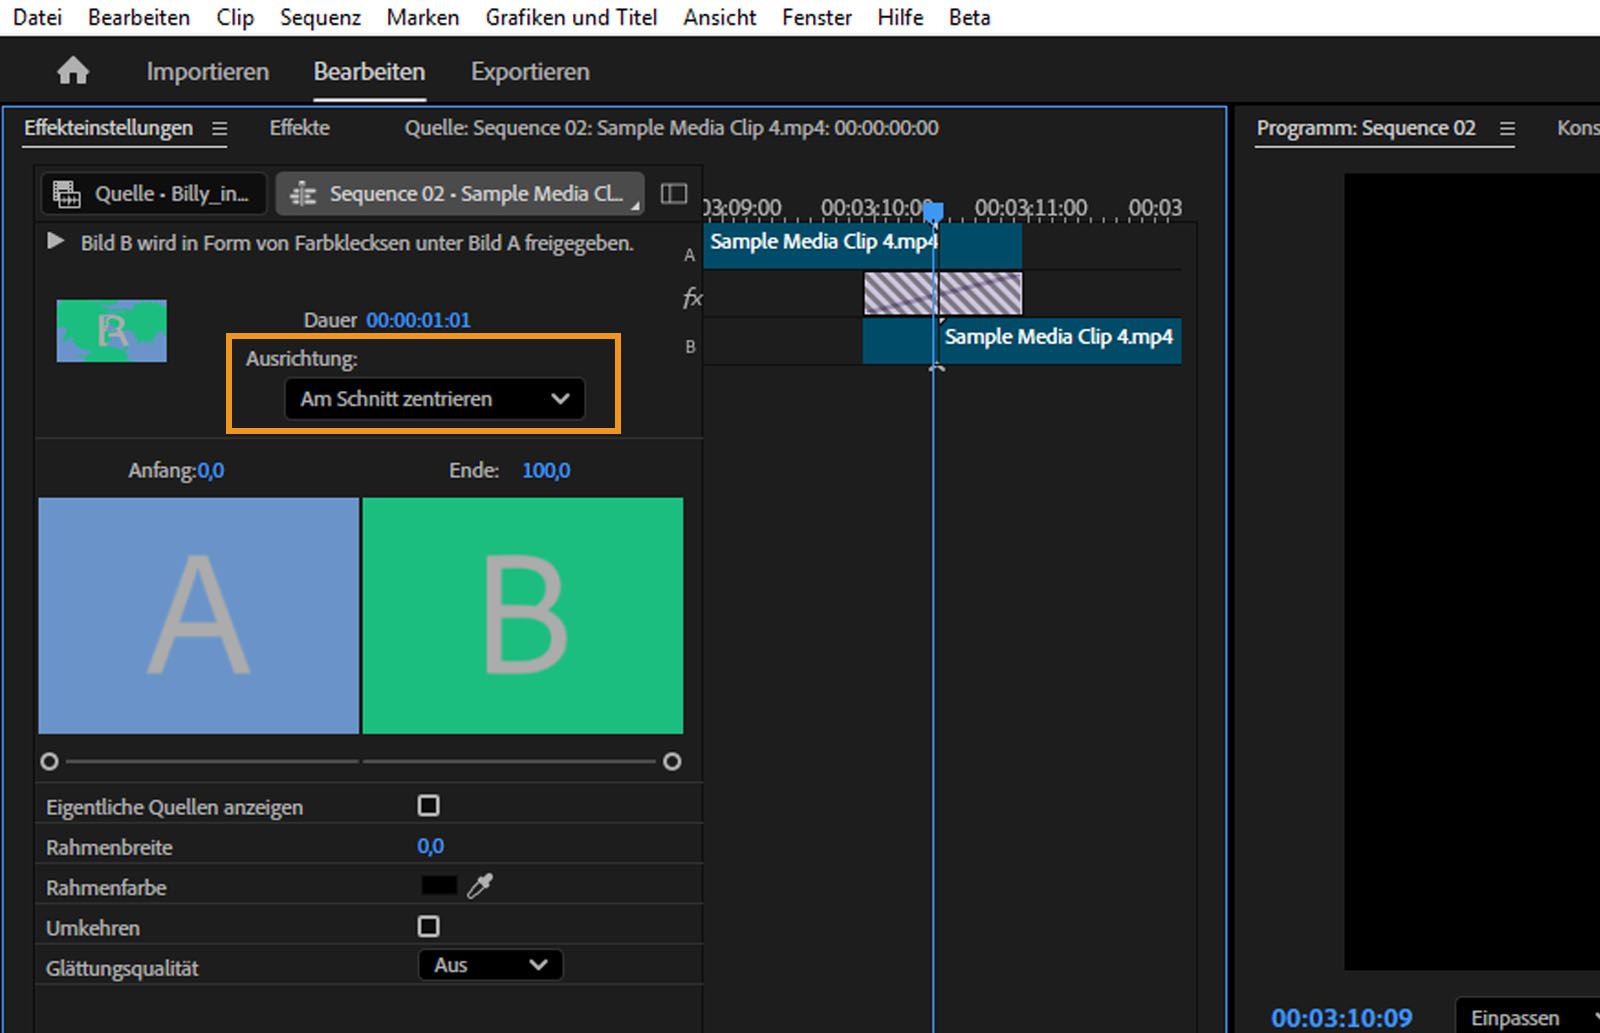Click the Home icon

73,71
